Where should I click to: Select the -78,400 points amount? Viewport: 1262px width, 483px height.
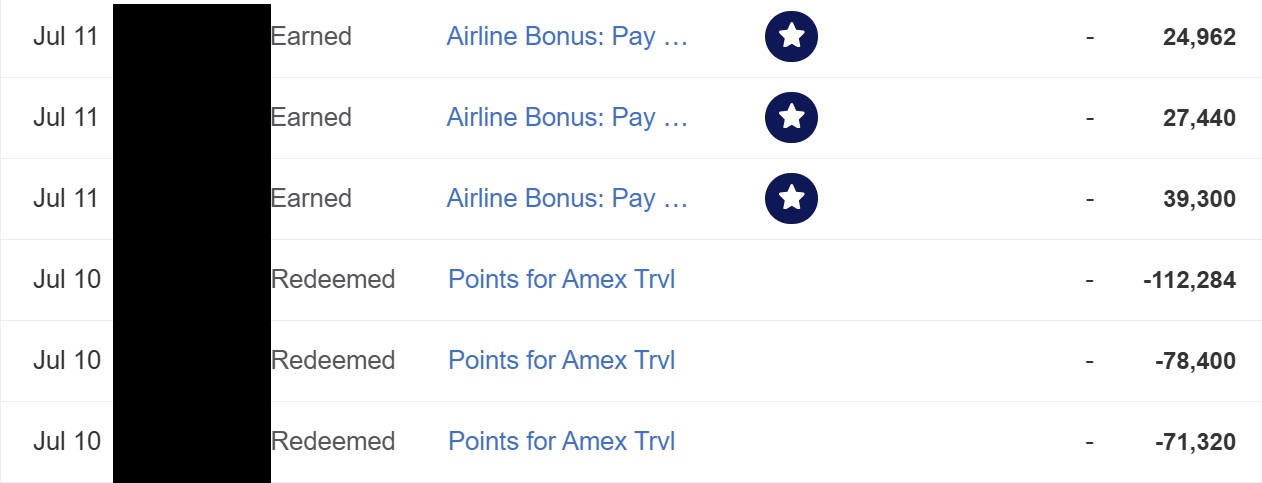click(x=1195, y=362)
